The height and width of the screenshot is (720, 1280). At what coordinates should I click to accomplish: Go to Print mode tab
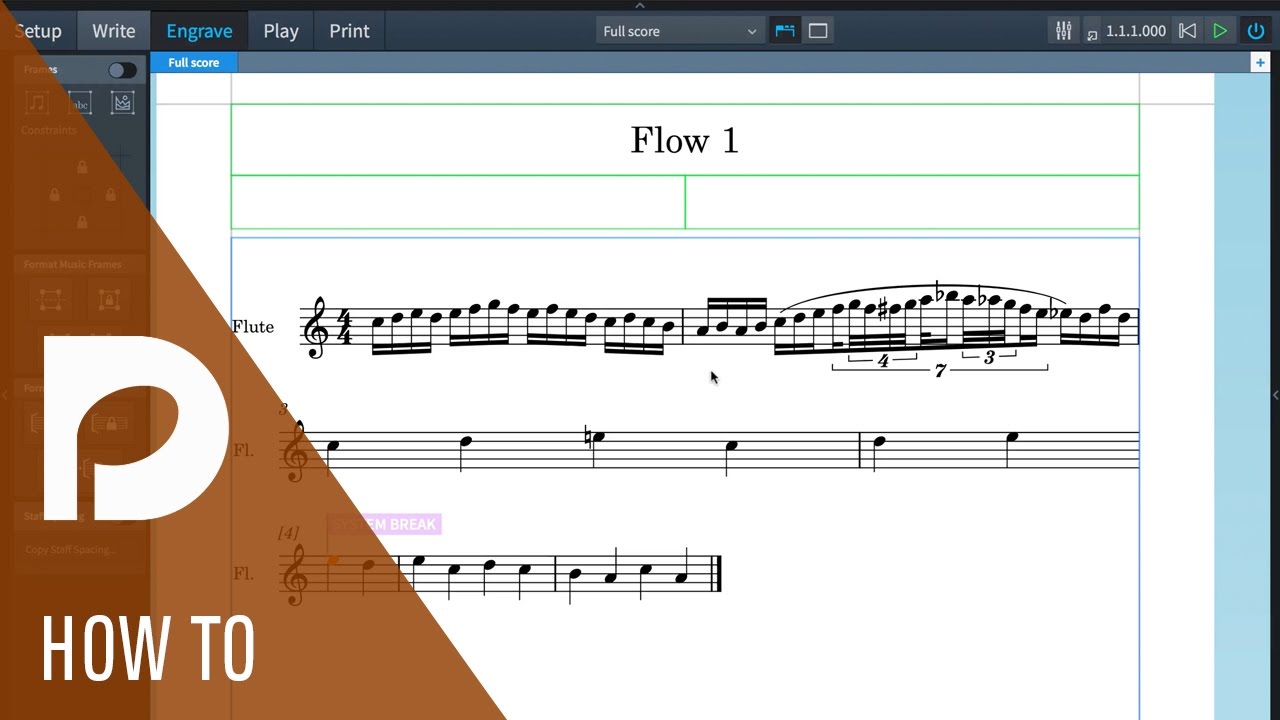coord(350,31)
